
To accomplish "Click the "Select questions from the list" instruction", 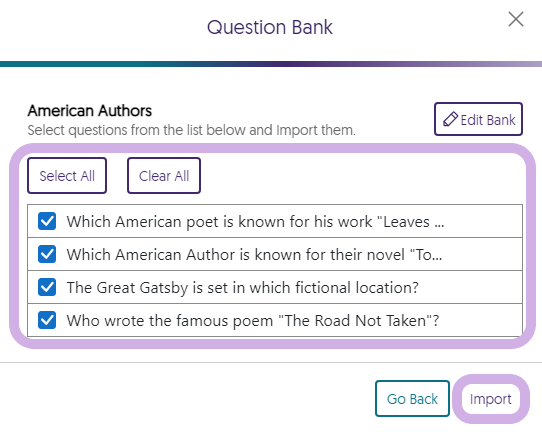I will point(191,130).
